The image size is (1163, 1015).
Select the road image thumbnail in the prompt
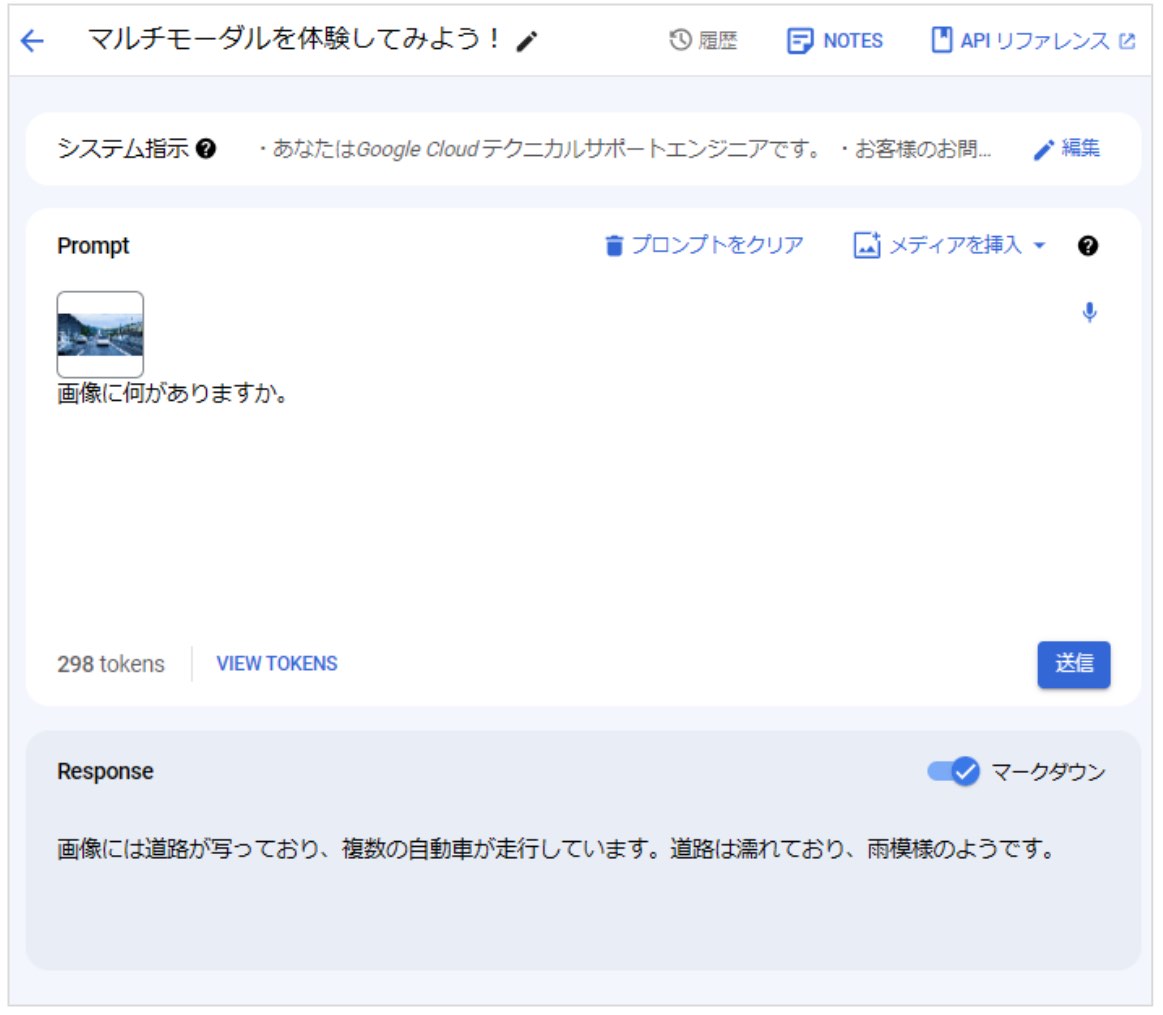click(100, 334)
